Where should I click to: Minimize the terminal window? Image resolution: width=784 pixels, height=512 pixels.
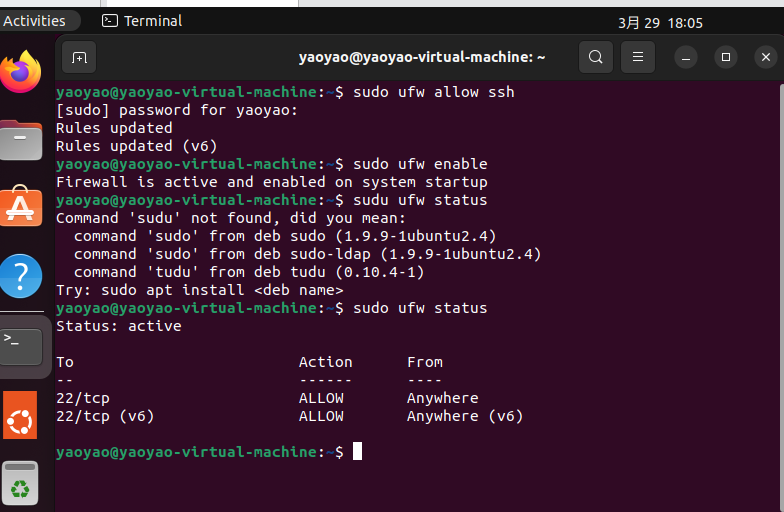point(686,58)
